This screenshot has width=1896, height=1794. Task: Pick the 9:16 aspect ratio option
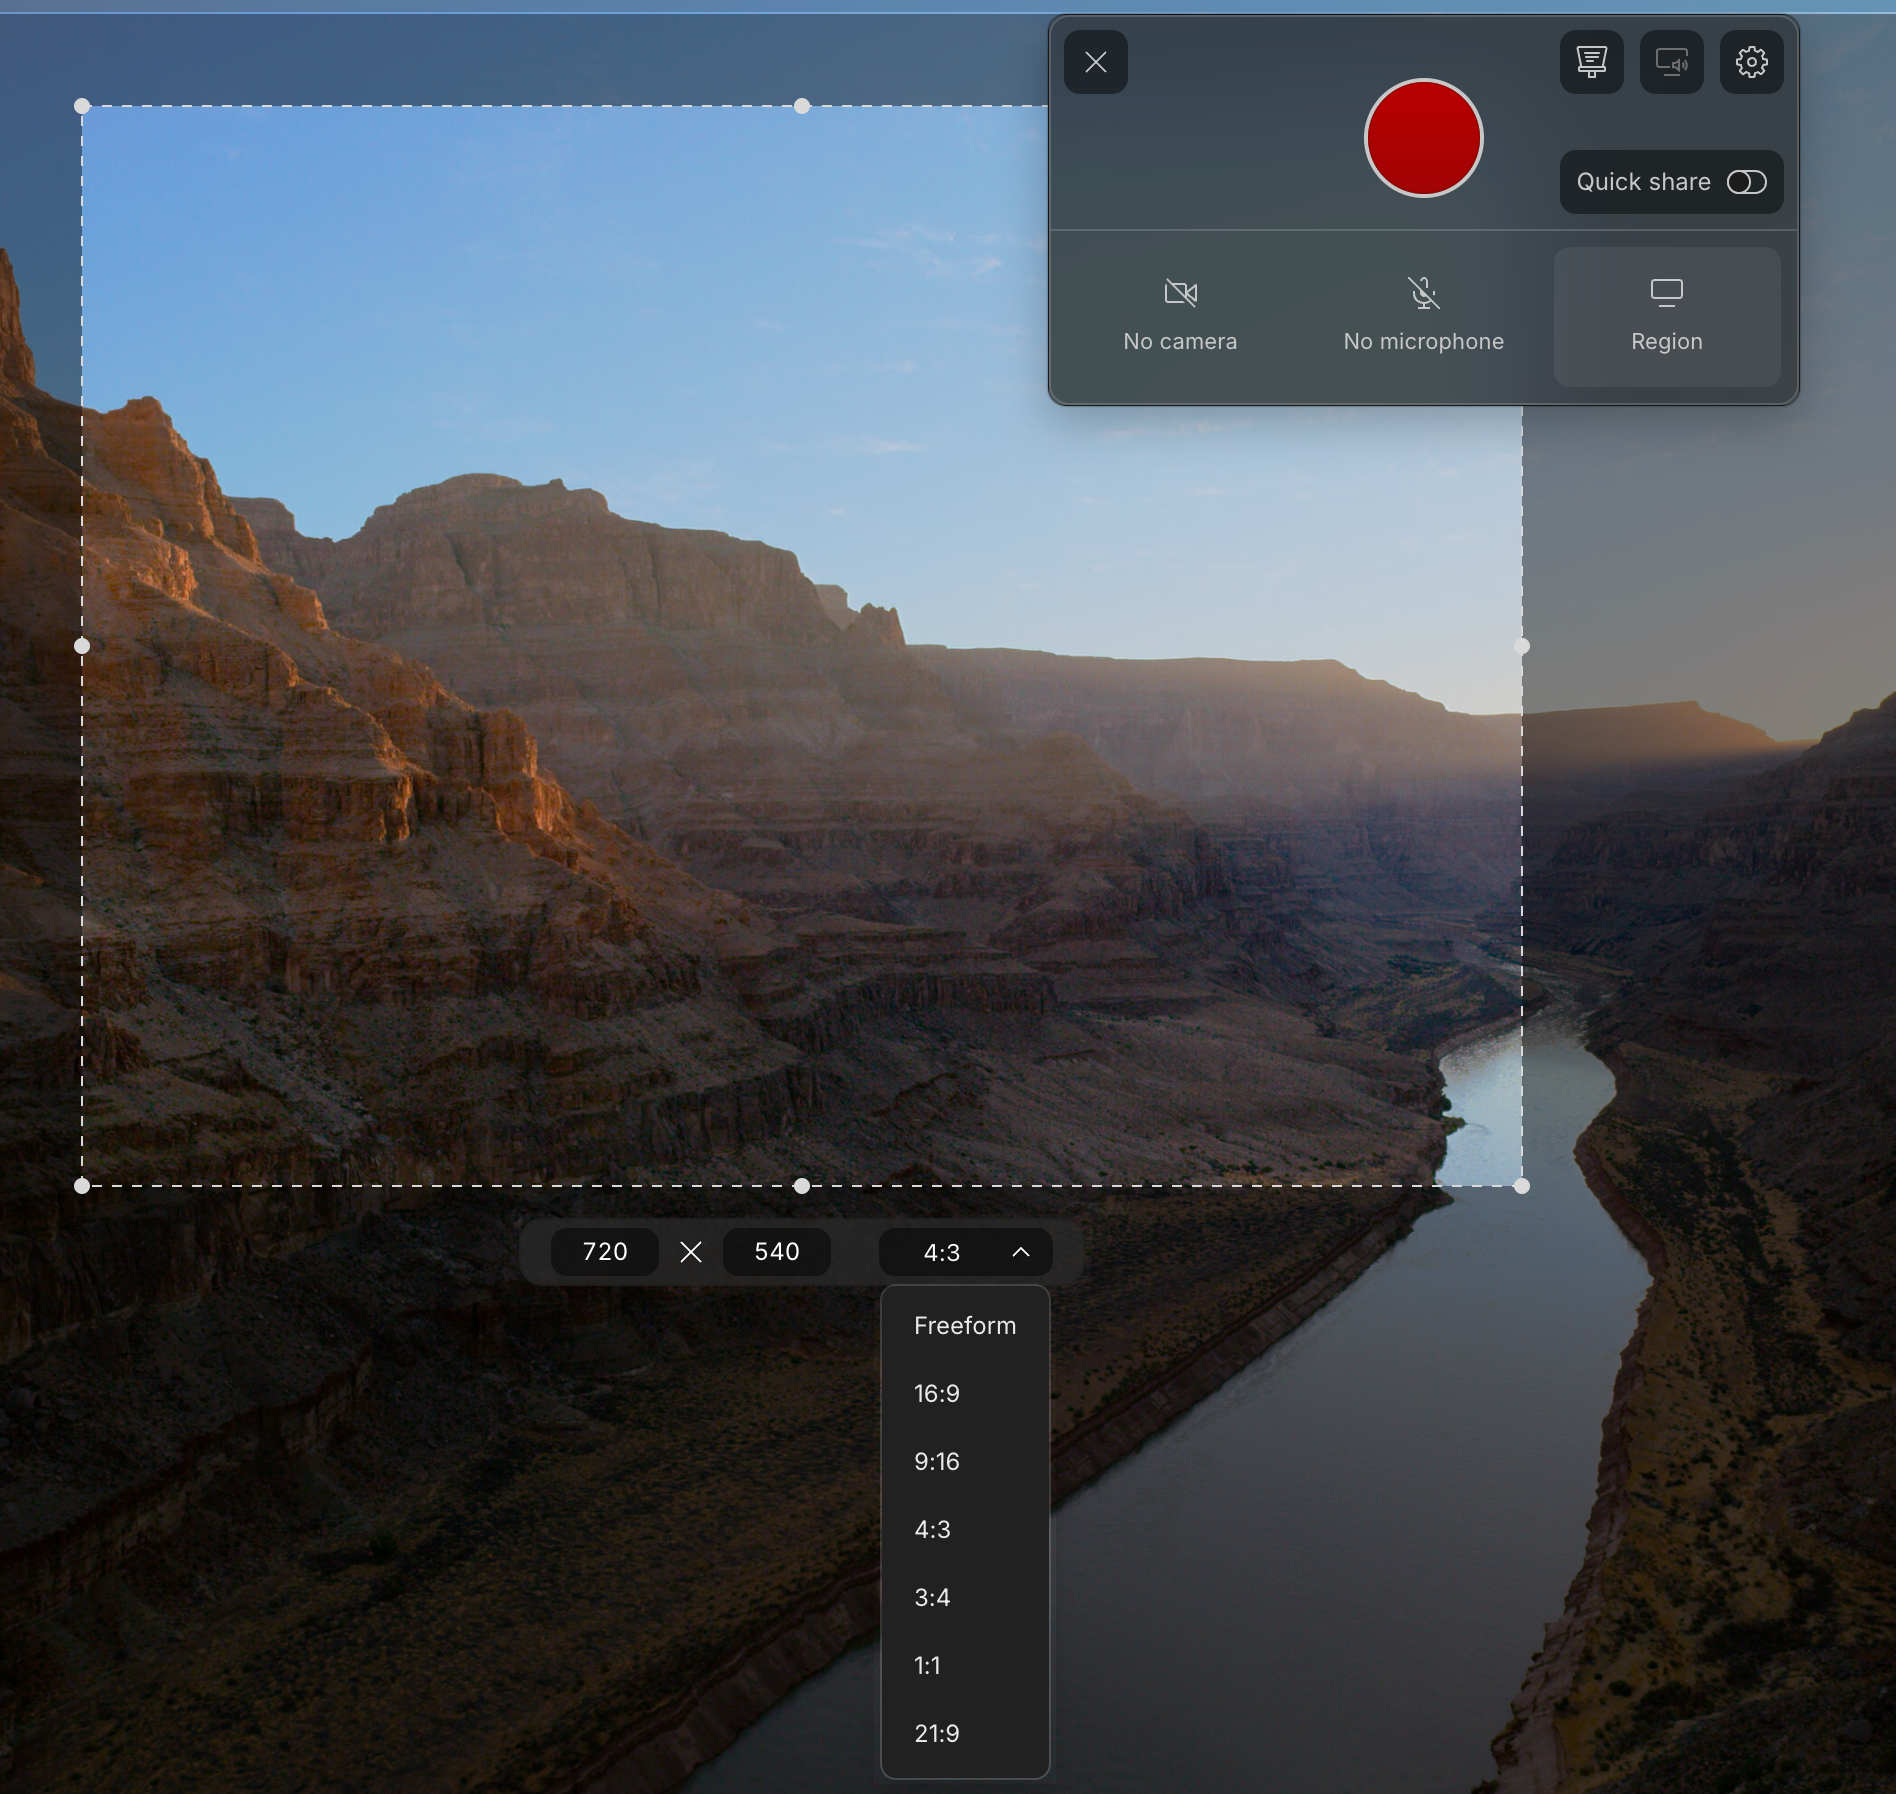coord(965,1462)
